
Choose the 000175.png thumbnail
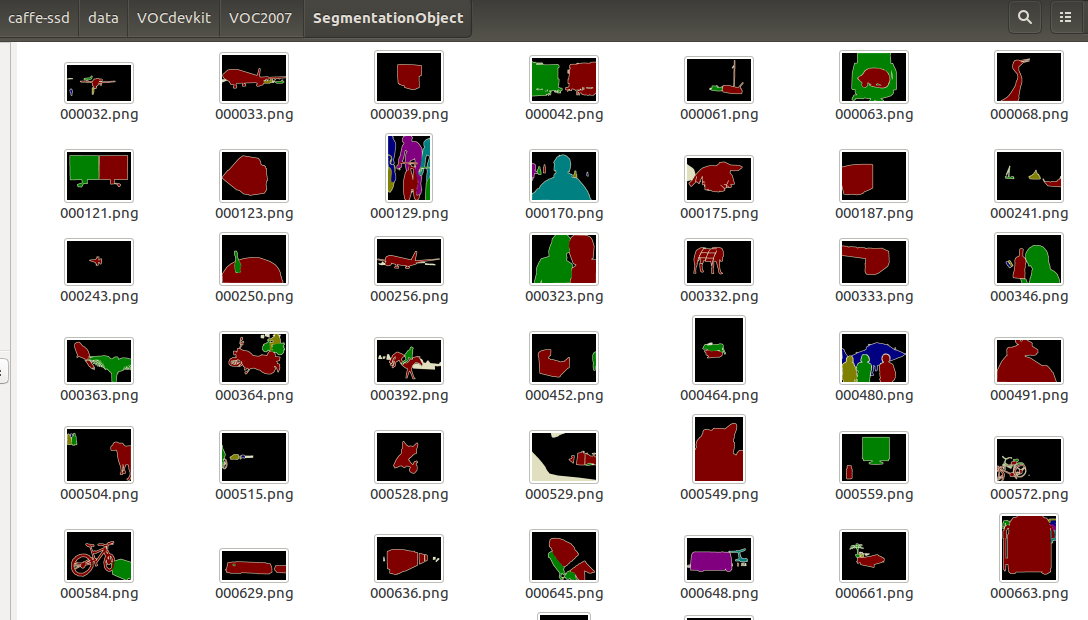719,179
